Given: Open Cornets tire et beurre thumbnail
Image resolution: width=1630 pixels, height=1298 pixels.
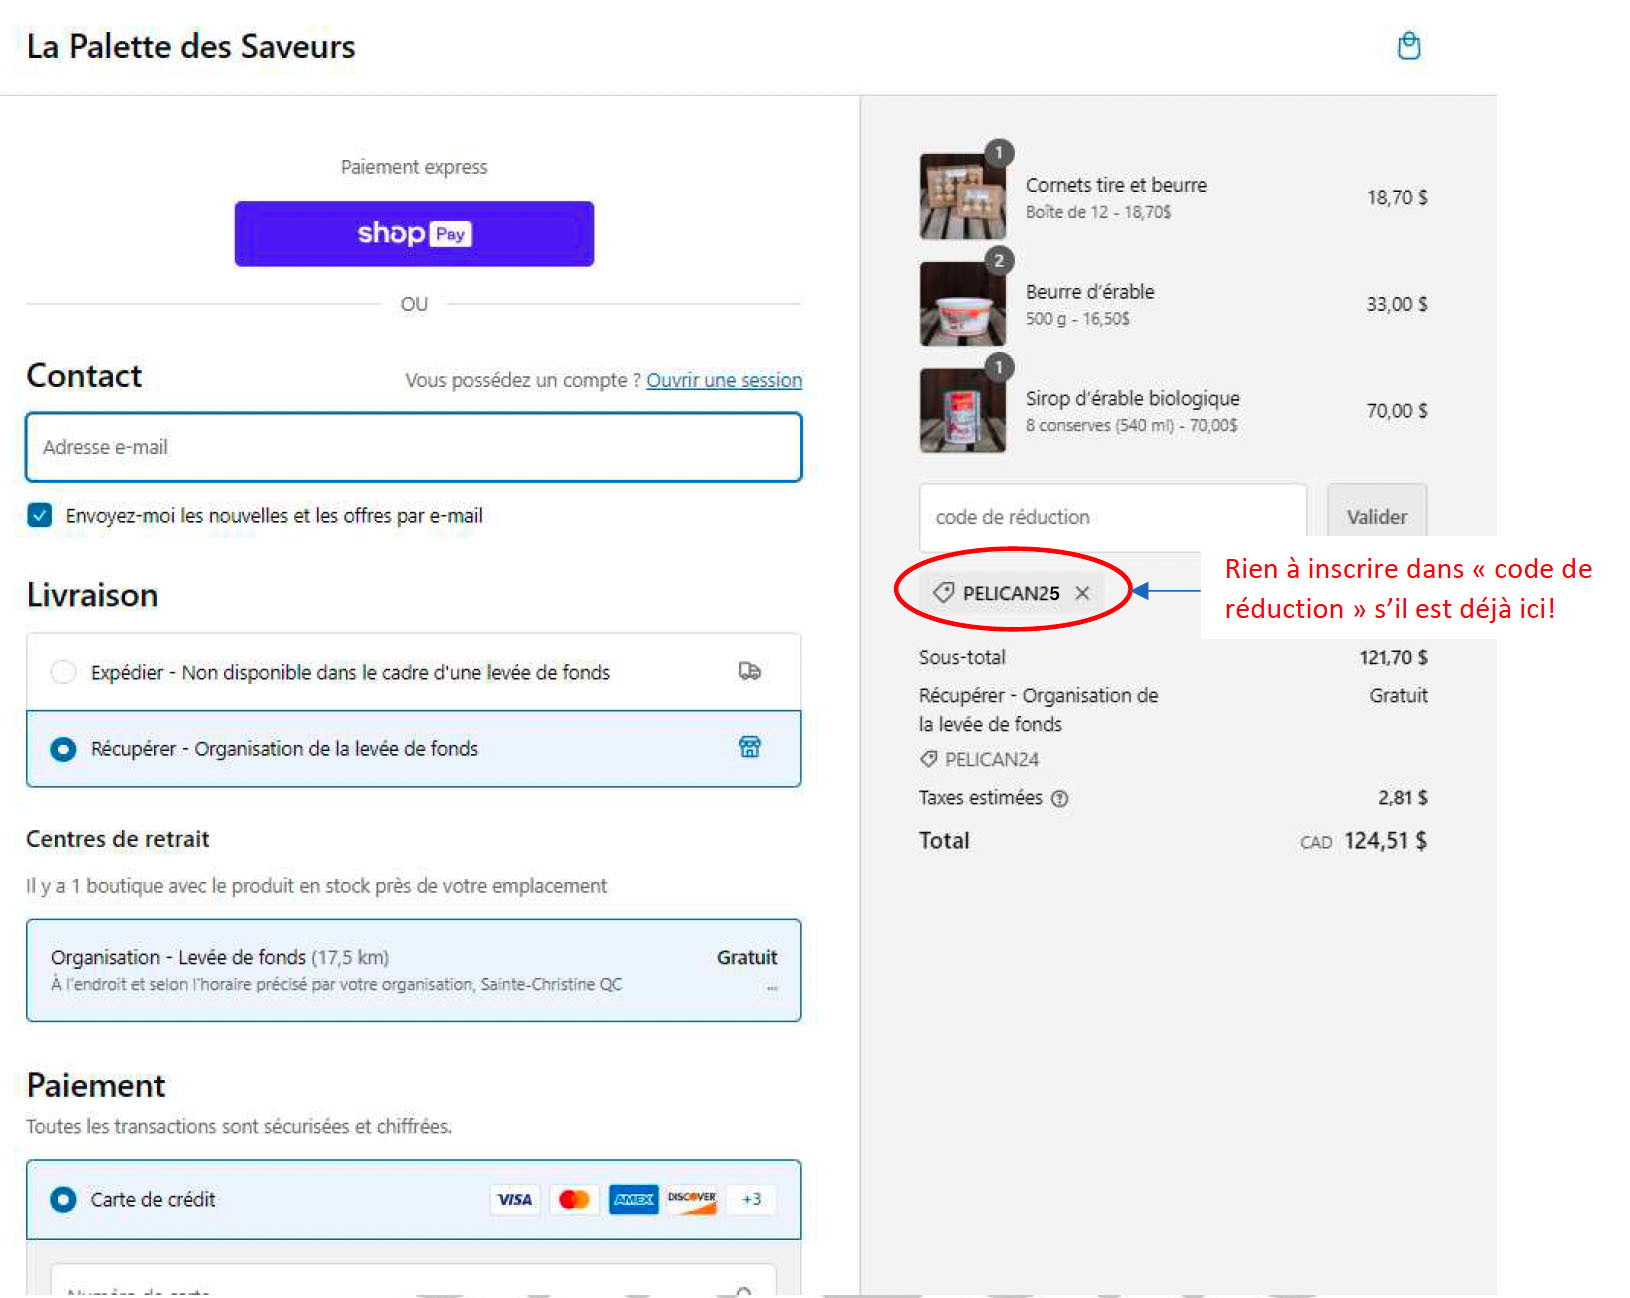Looking at the screenshot, I should [963, 196].
